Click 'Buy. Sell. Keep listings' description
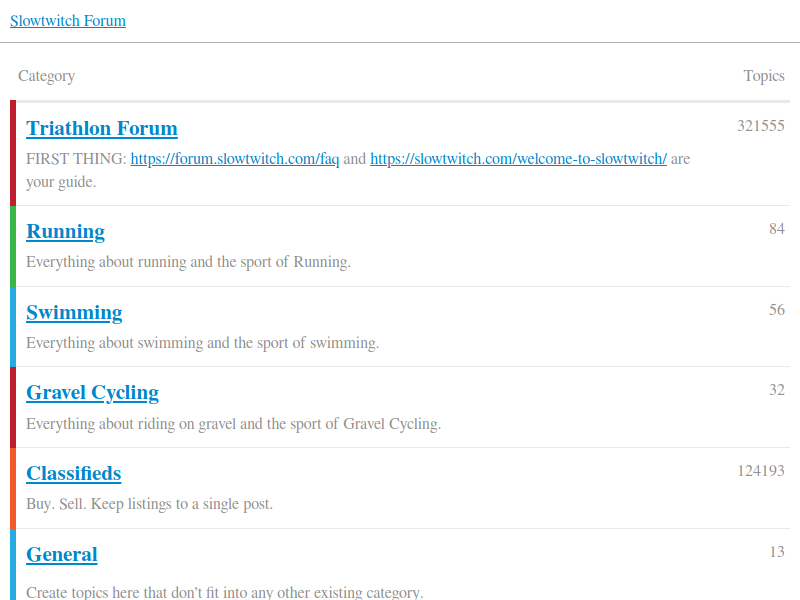This screenshot has width=800, height=600. pyautogui.click(x=149, y=504)
